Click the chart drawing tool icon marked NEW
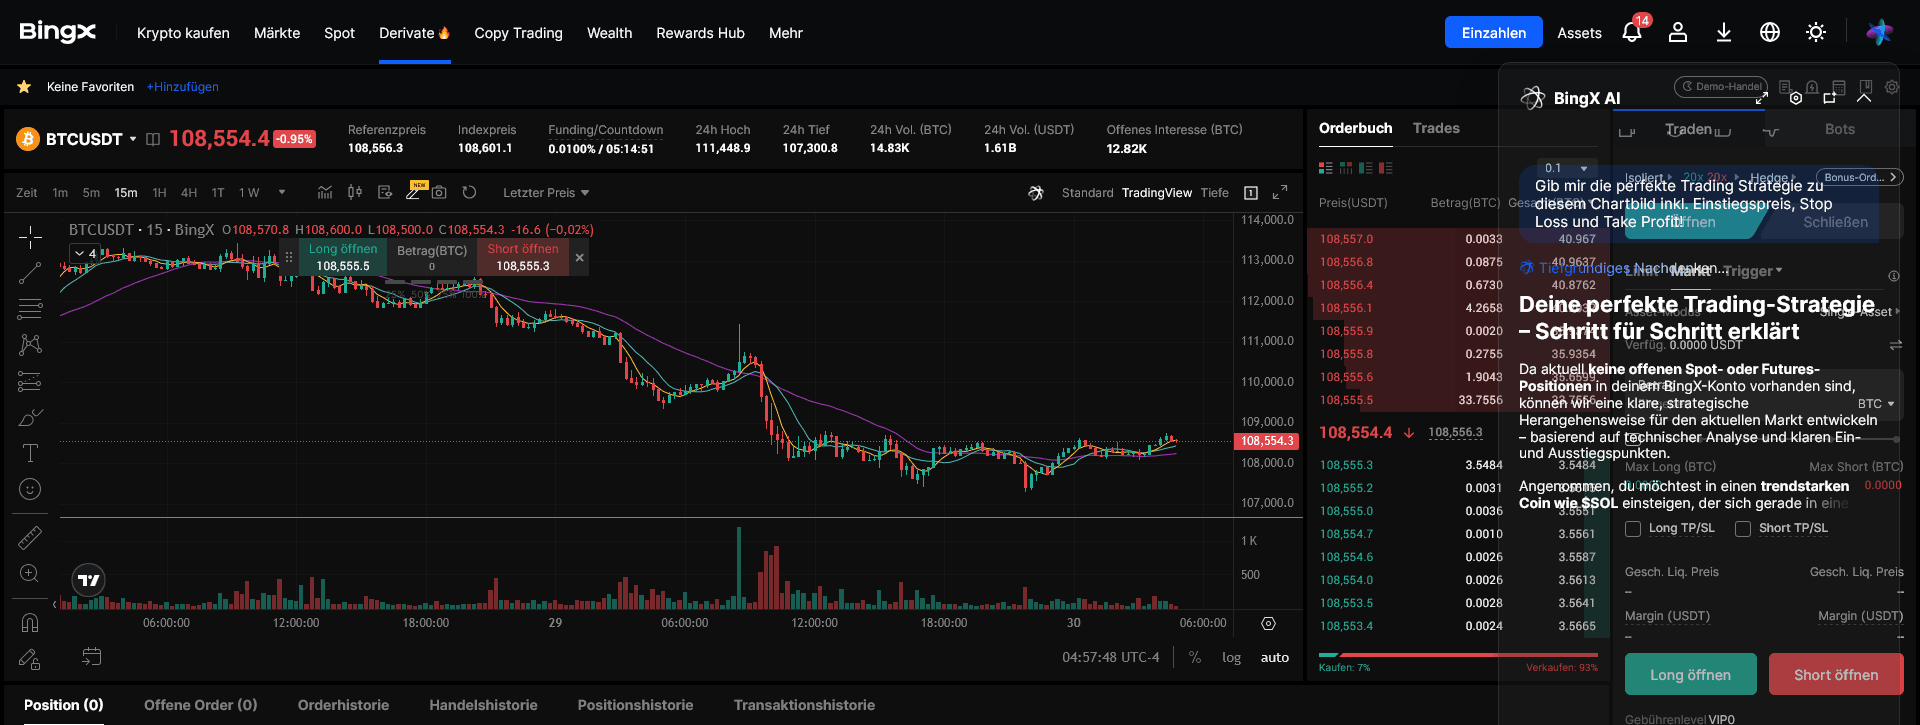This screenshot has width=1920, height=725. [414, 191]
